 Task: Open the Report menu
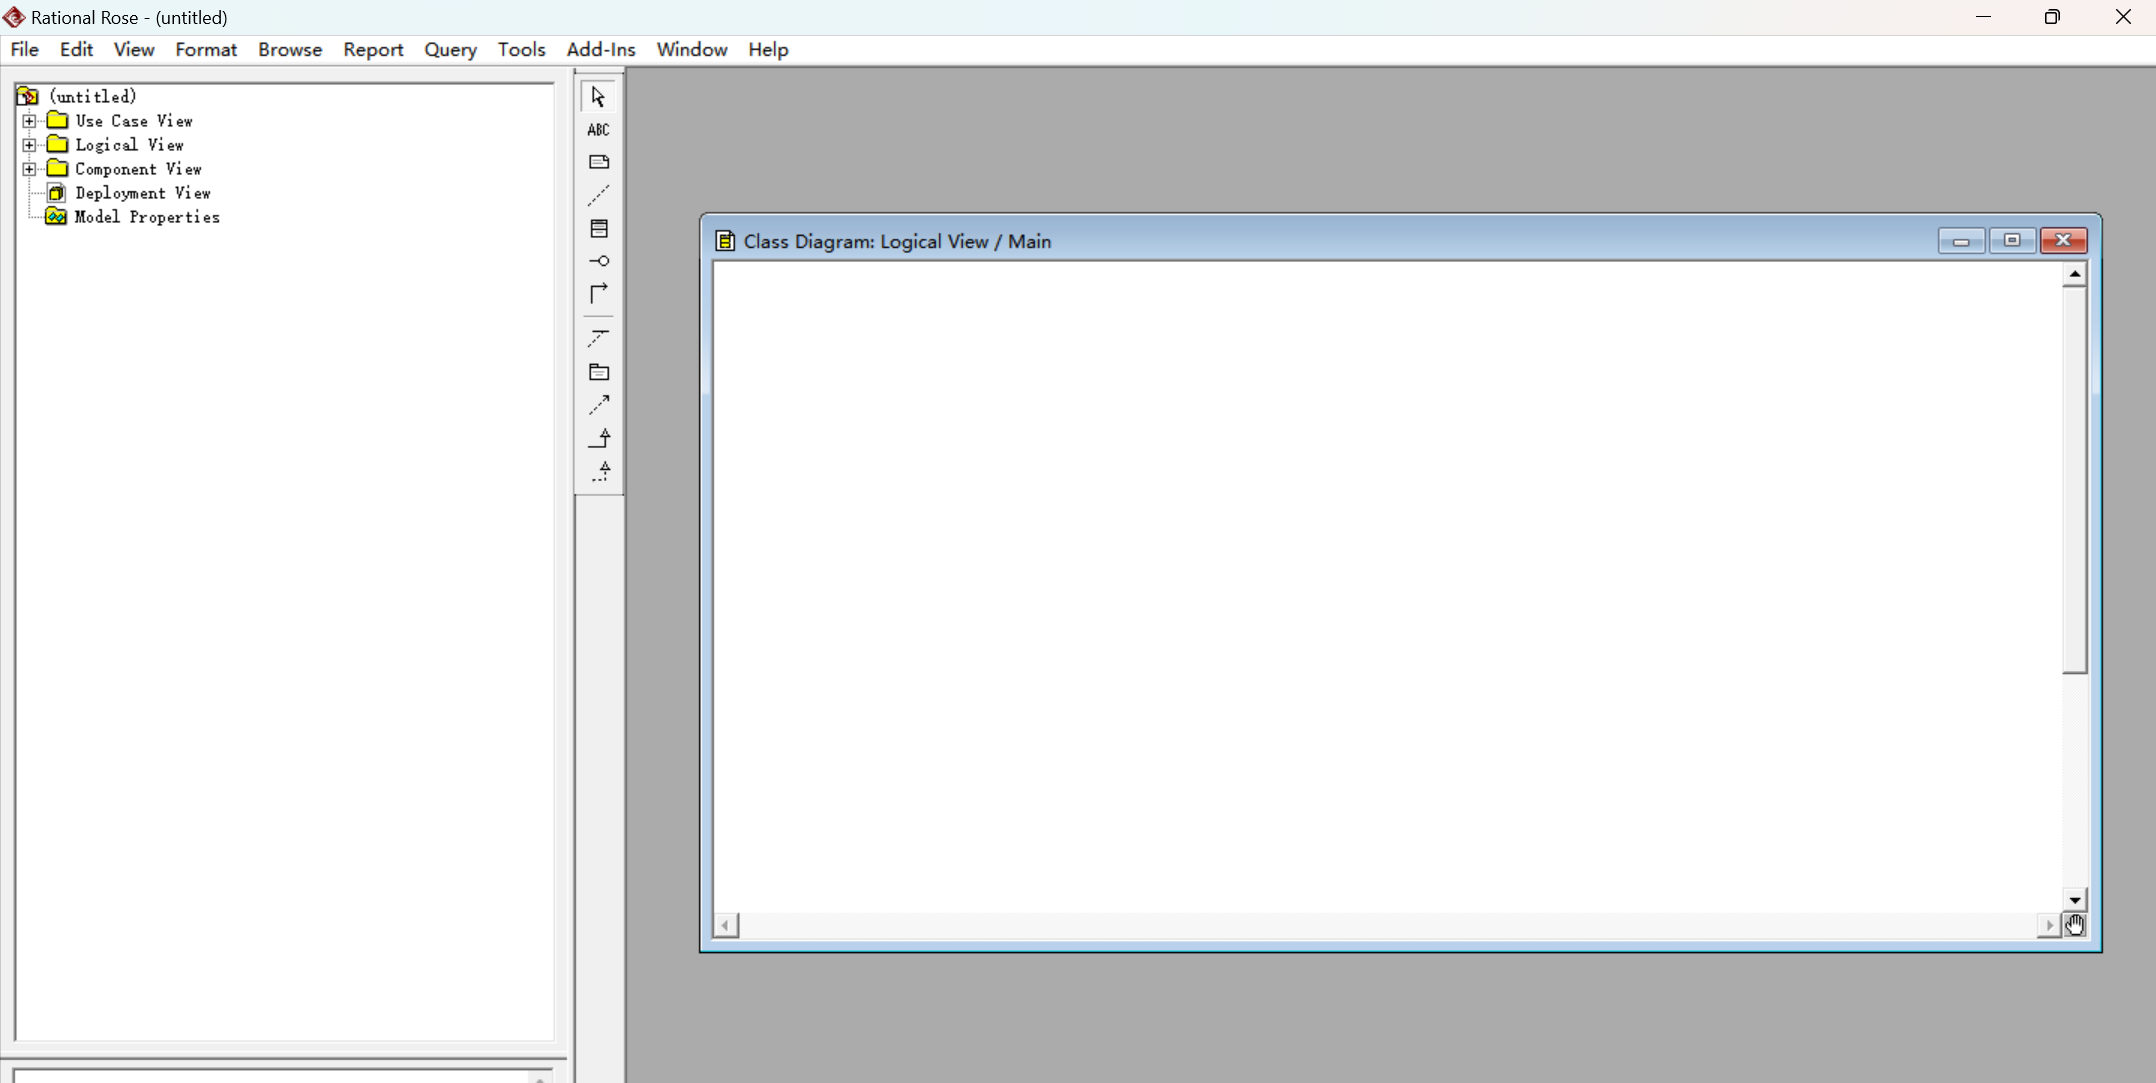pos(373,49)
